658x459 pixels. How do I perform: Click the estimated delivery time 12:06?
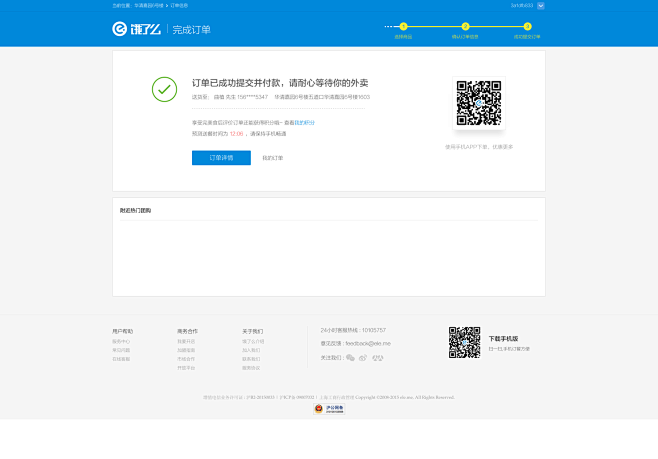pyautogui.click(x=236, y=133)
